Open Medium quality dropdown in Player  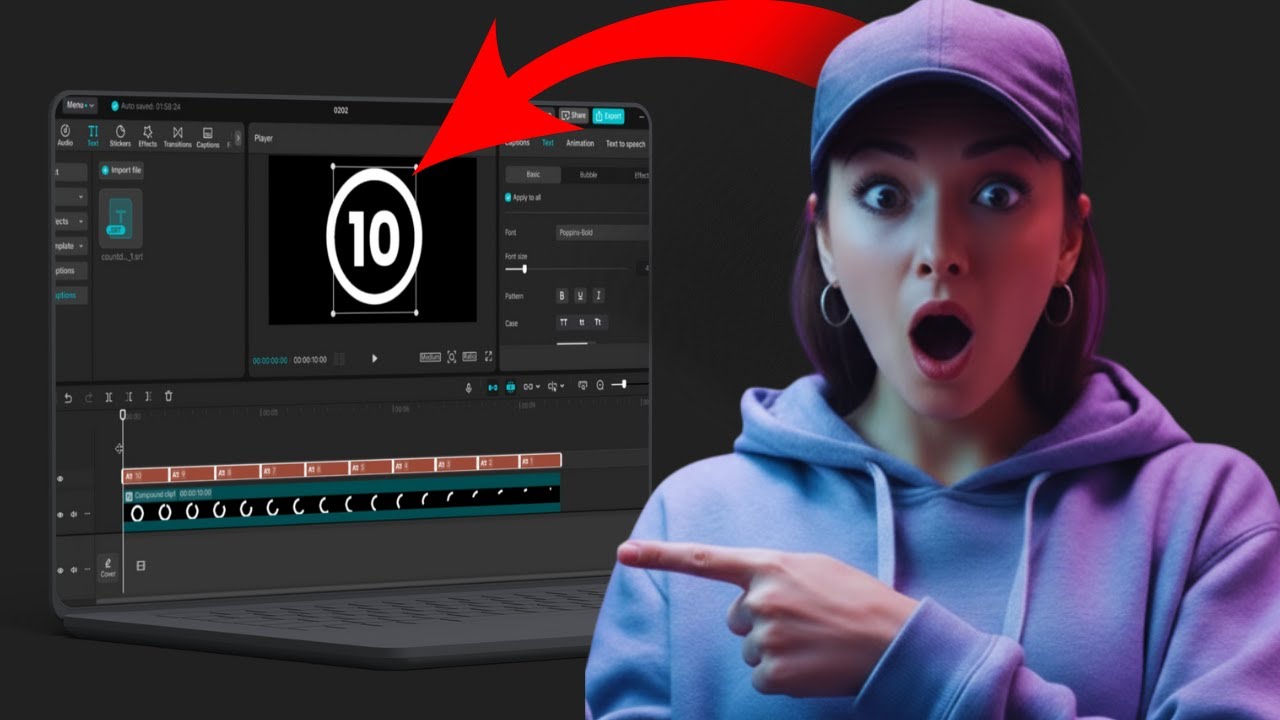coord(431,357)
